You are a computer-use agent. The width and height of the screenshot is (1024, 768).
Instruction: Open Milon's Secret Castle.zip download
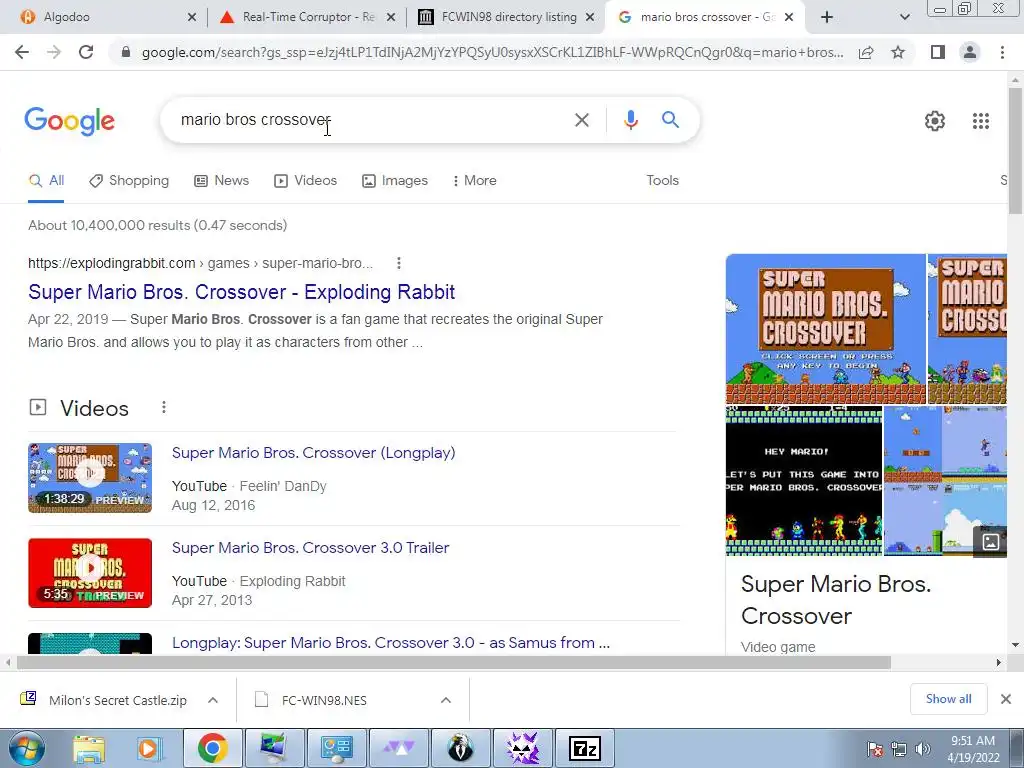[x=118, y=700]
